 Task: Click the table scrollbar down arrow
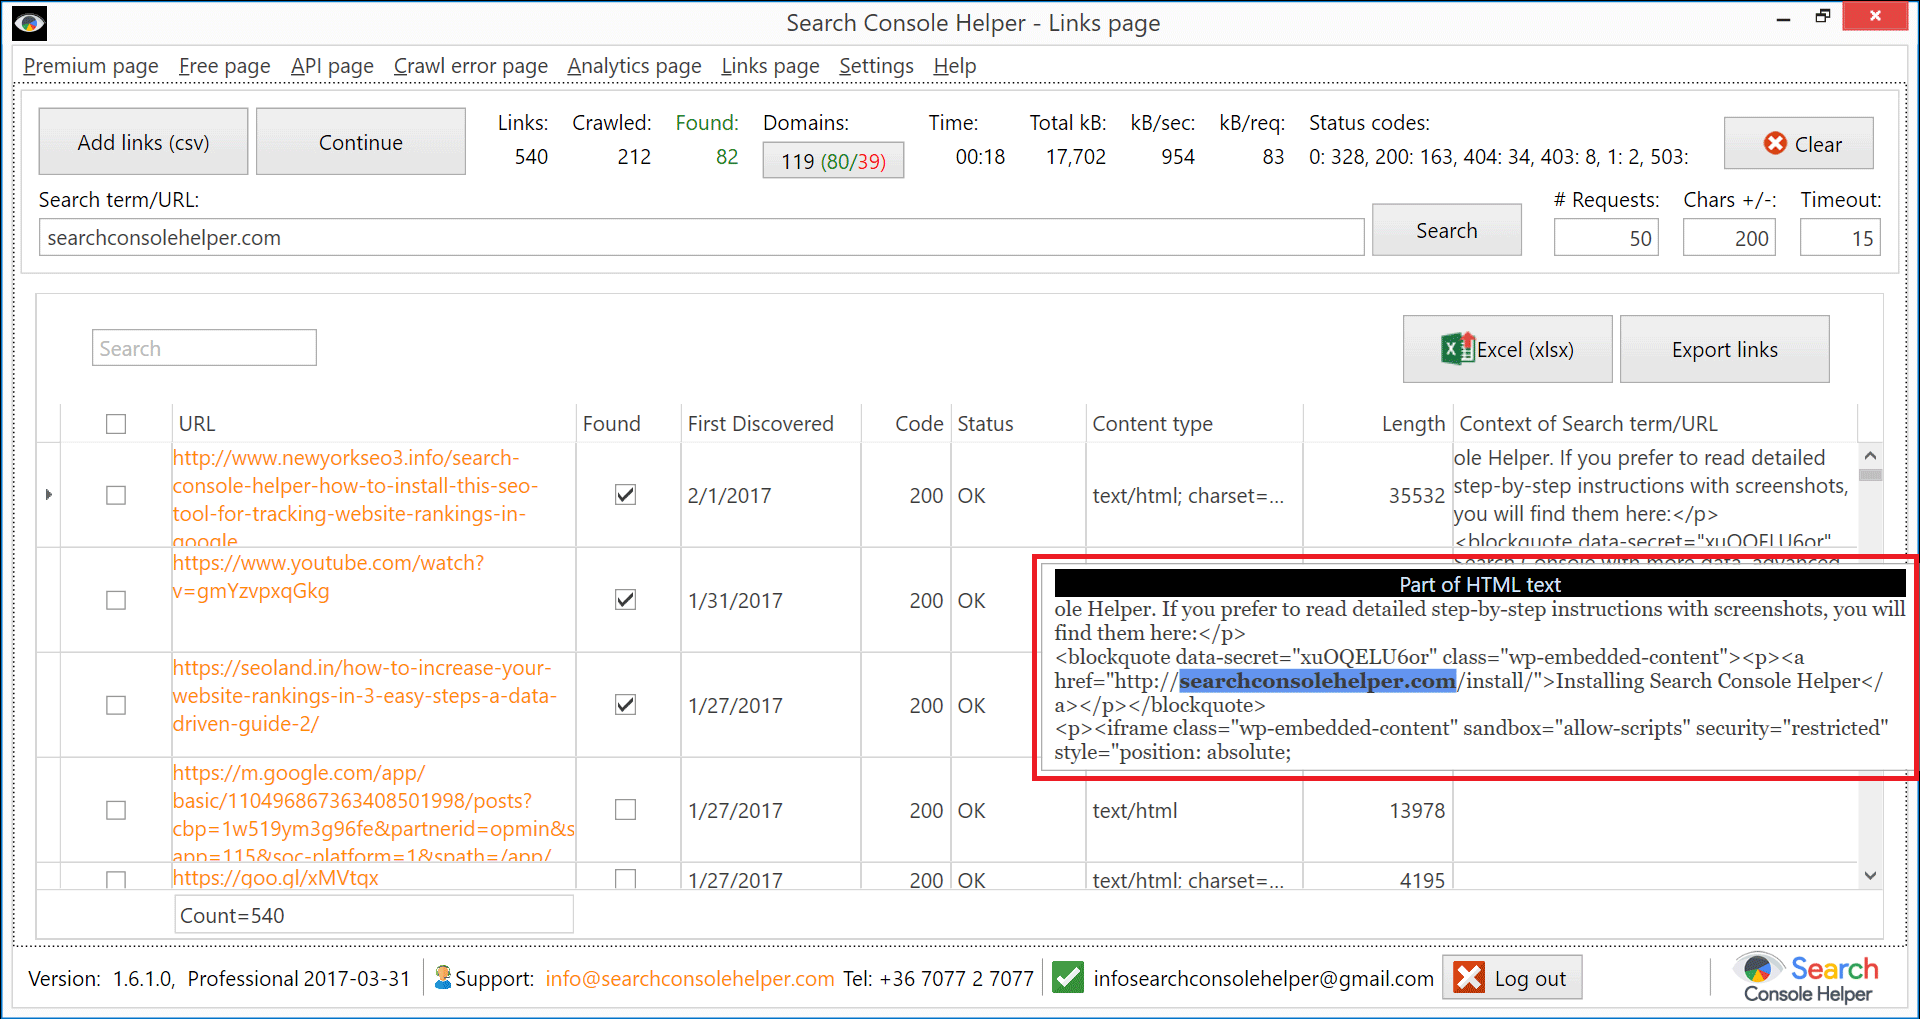(1870, 876)
